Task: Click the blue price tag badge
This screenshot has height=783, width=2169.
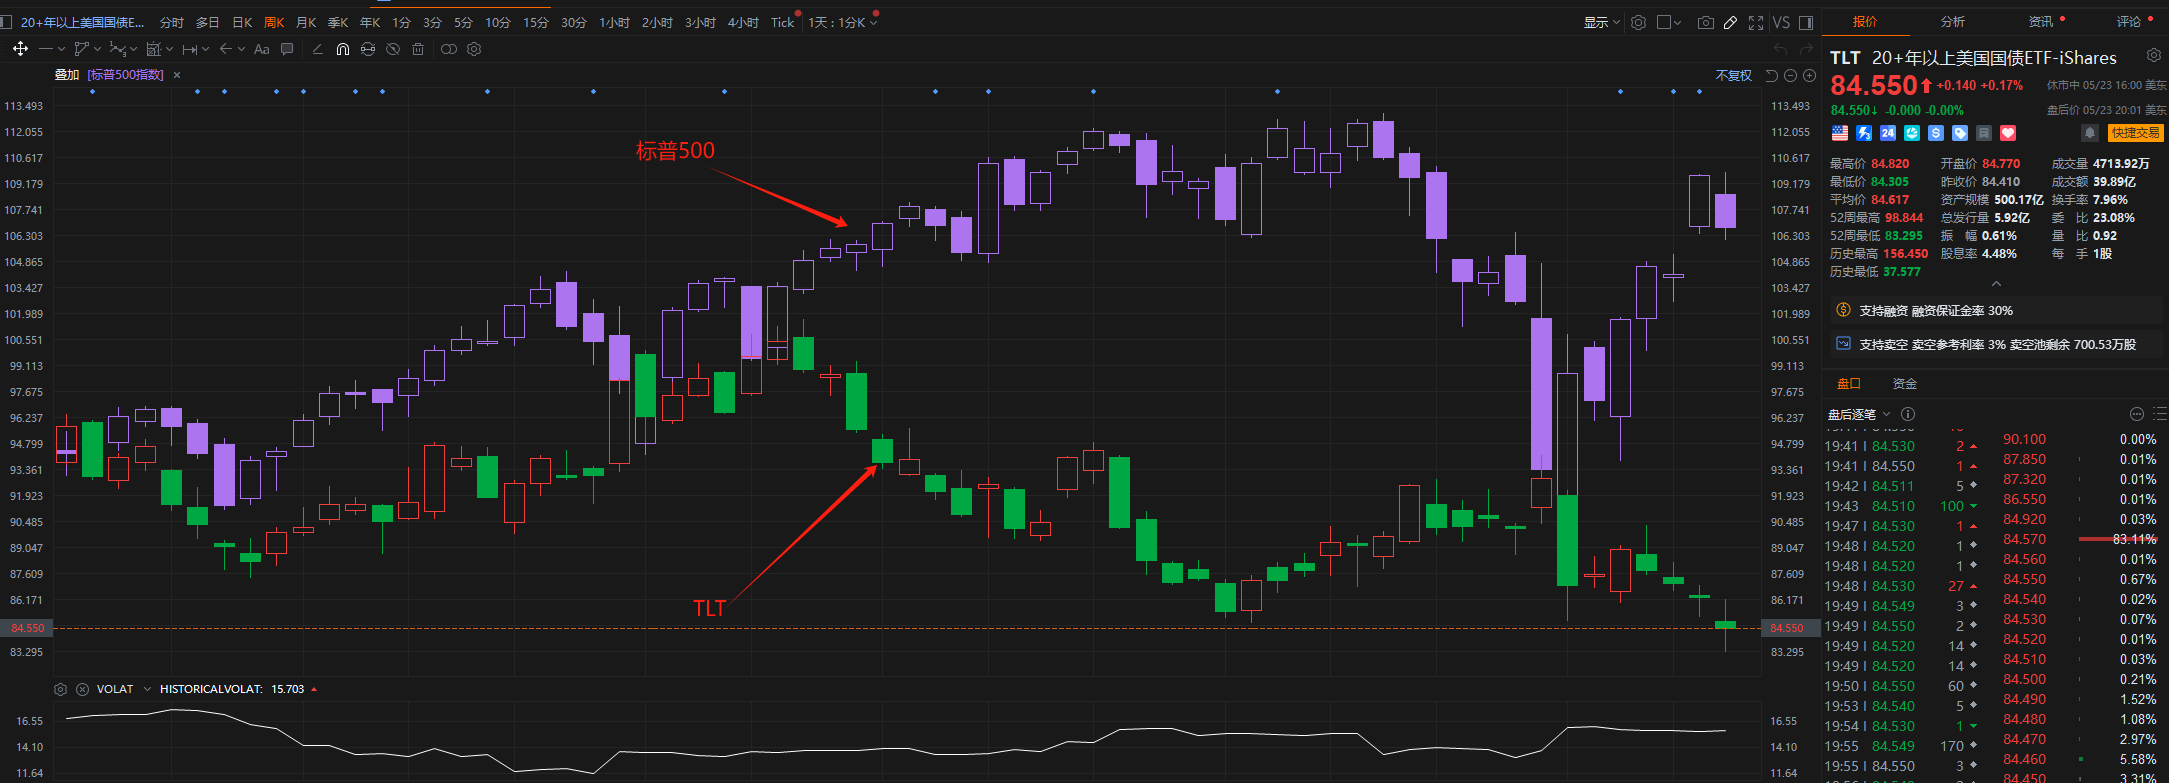Action: pos(1960,133)
